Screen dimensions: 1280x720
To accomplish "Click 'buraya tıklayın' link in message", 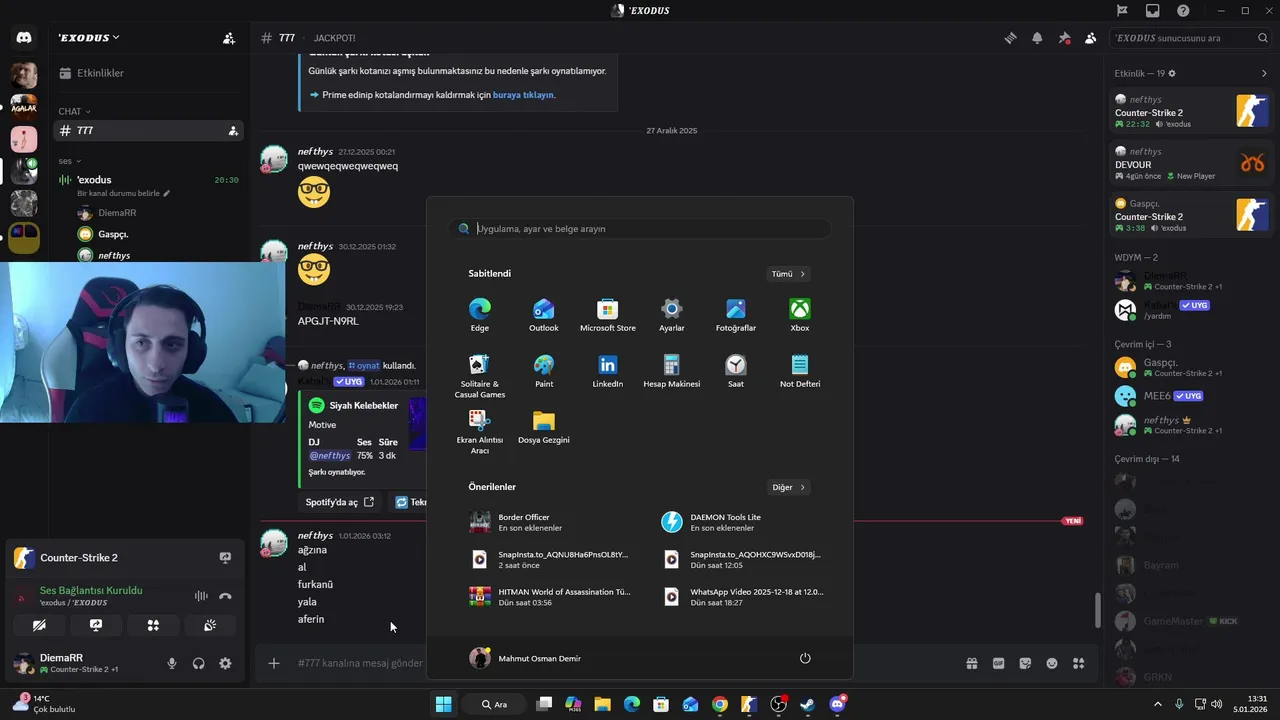I will pos(523,95).
